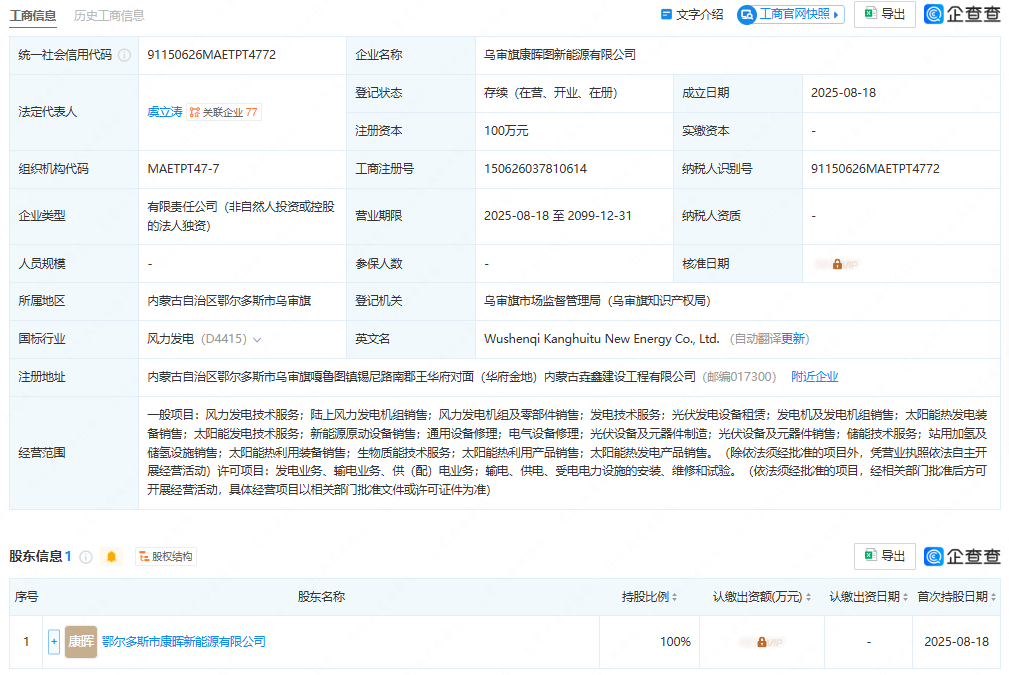Viewport: 1009px width, 675px height.
Task: Sort by 首次持股日期 column
Action: pyautogui.click(x=957, y=597)
